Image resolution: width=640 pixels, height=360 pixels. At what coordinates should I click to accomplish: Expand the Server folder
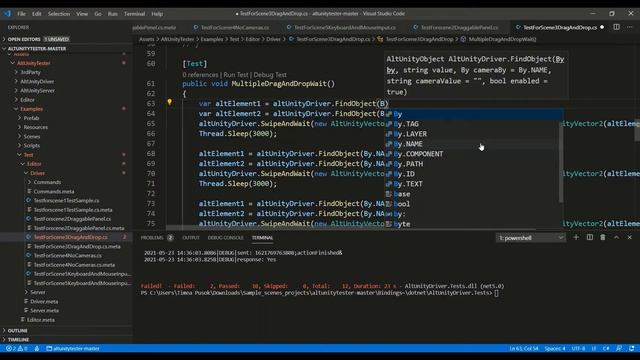(38, 292)
